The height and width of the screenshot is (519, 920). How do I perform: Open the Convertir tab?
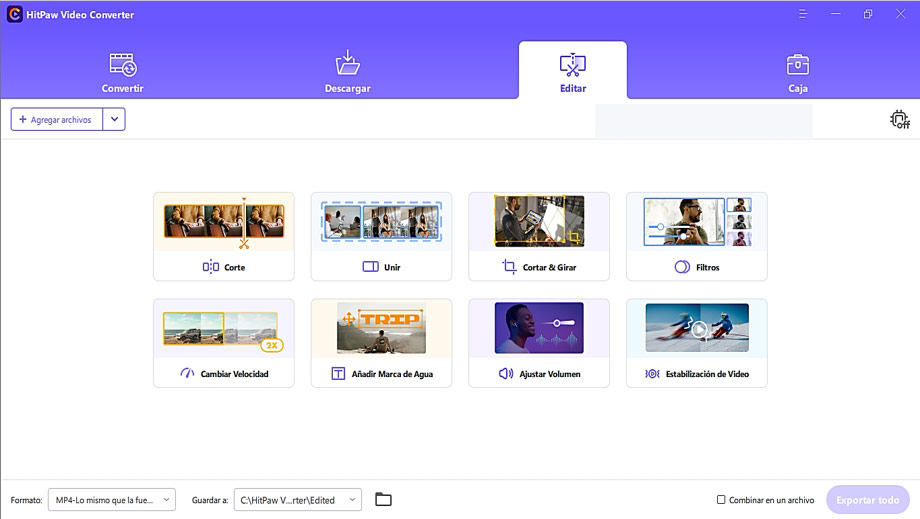[x=122, y=72]
